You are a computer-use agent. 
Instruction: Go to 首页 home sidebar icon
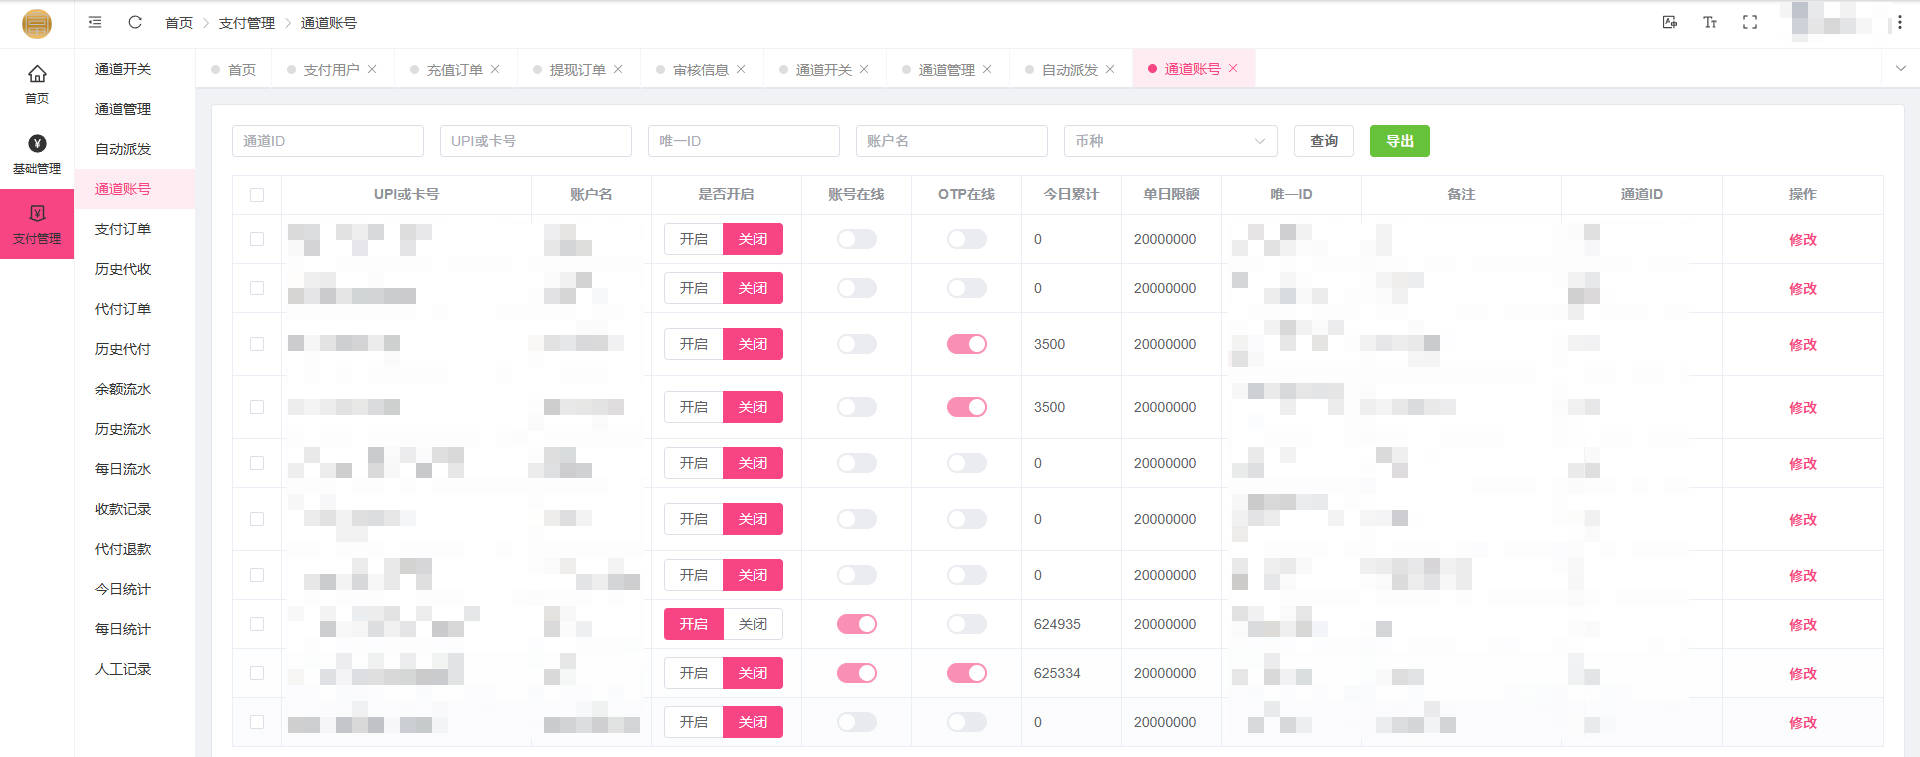(37, 83)
